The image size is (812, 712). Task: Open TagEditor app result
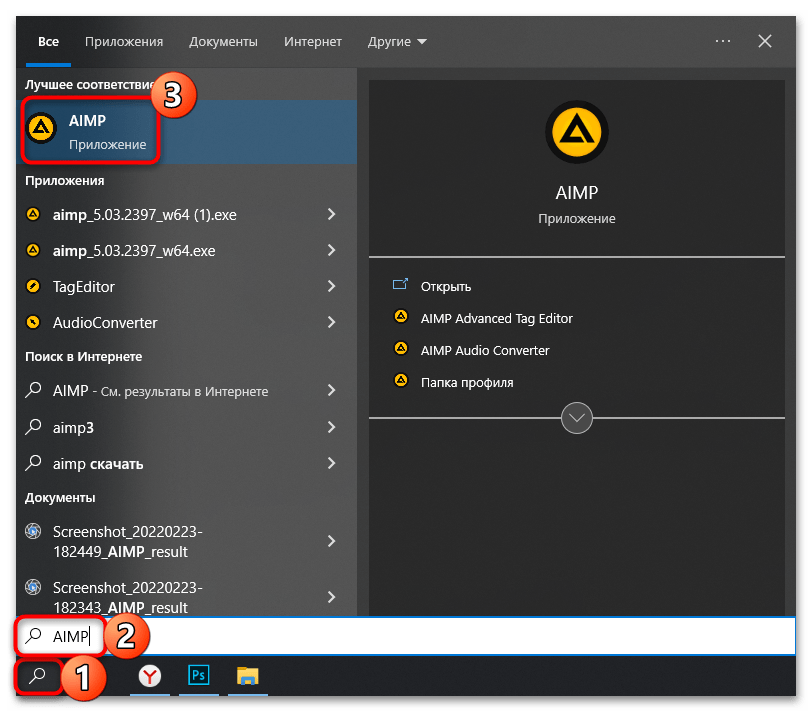[x=84, y=287]
